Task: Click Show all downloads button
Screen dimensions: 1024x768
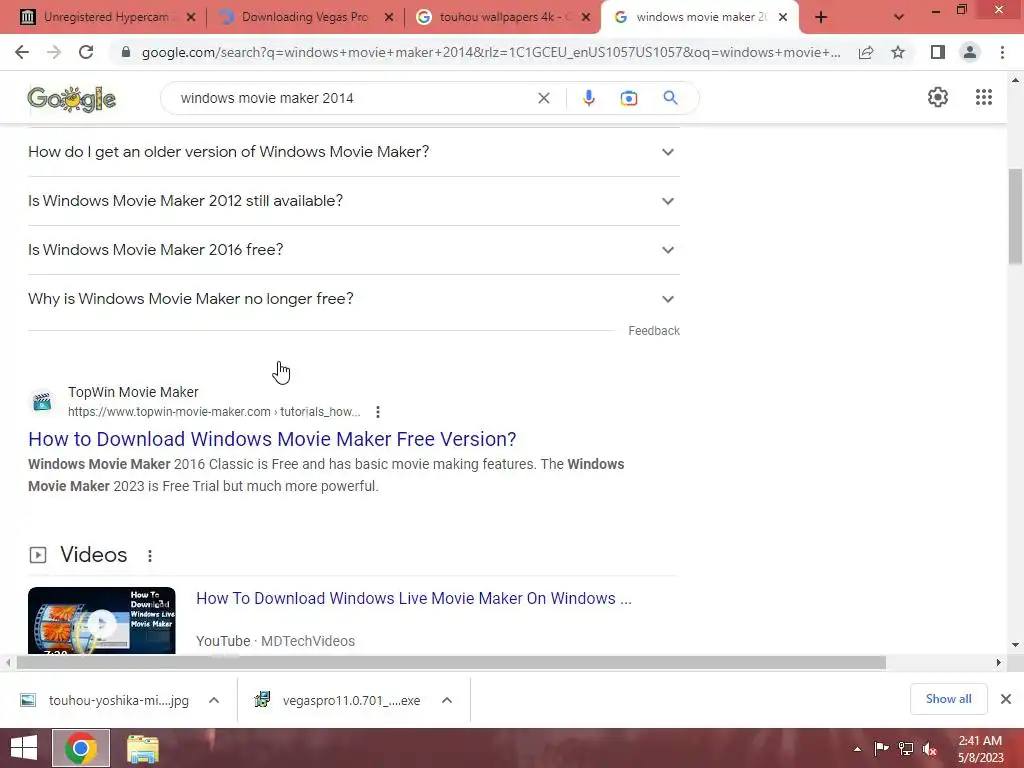Action: pos(948,699)
